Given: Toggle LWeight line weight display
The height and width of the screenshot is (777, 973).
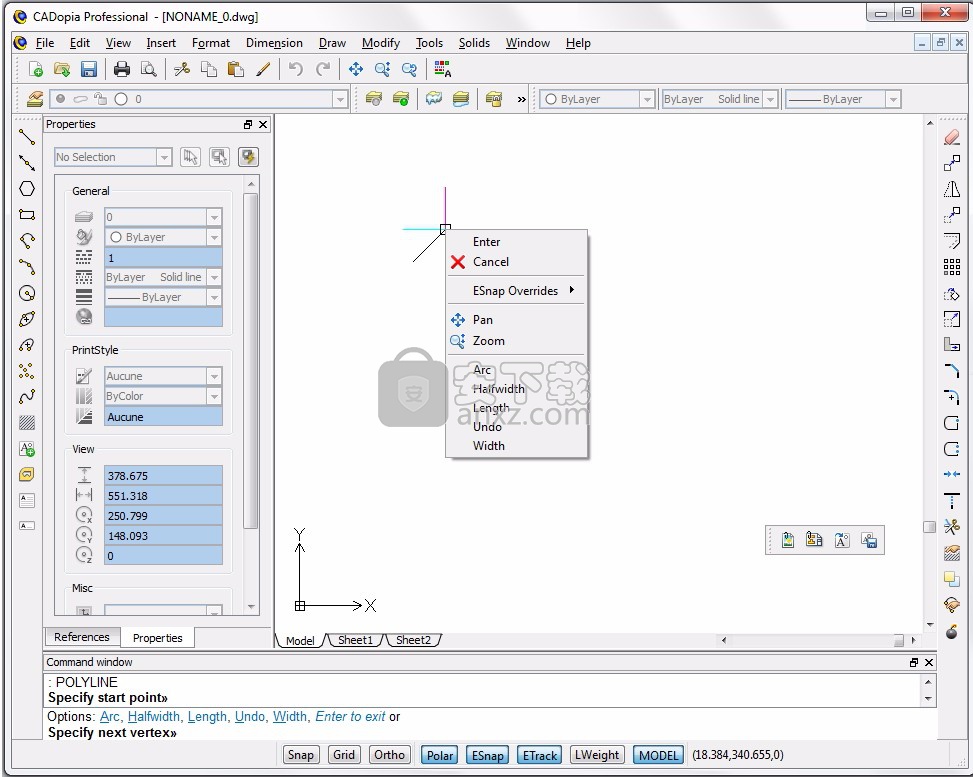Looking at the screenshot, I should tap(597, 755).
